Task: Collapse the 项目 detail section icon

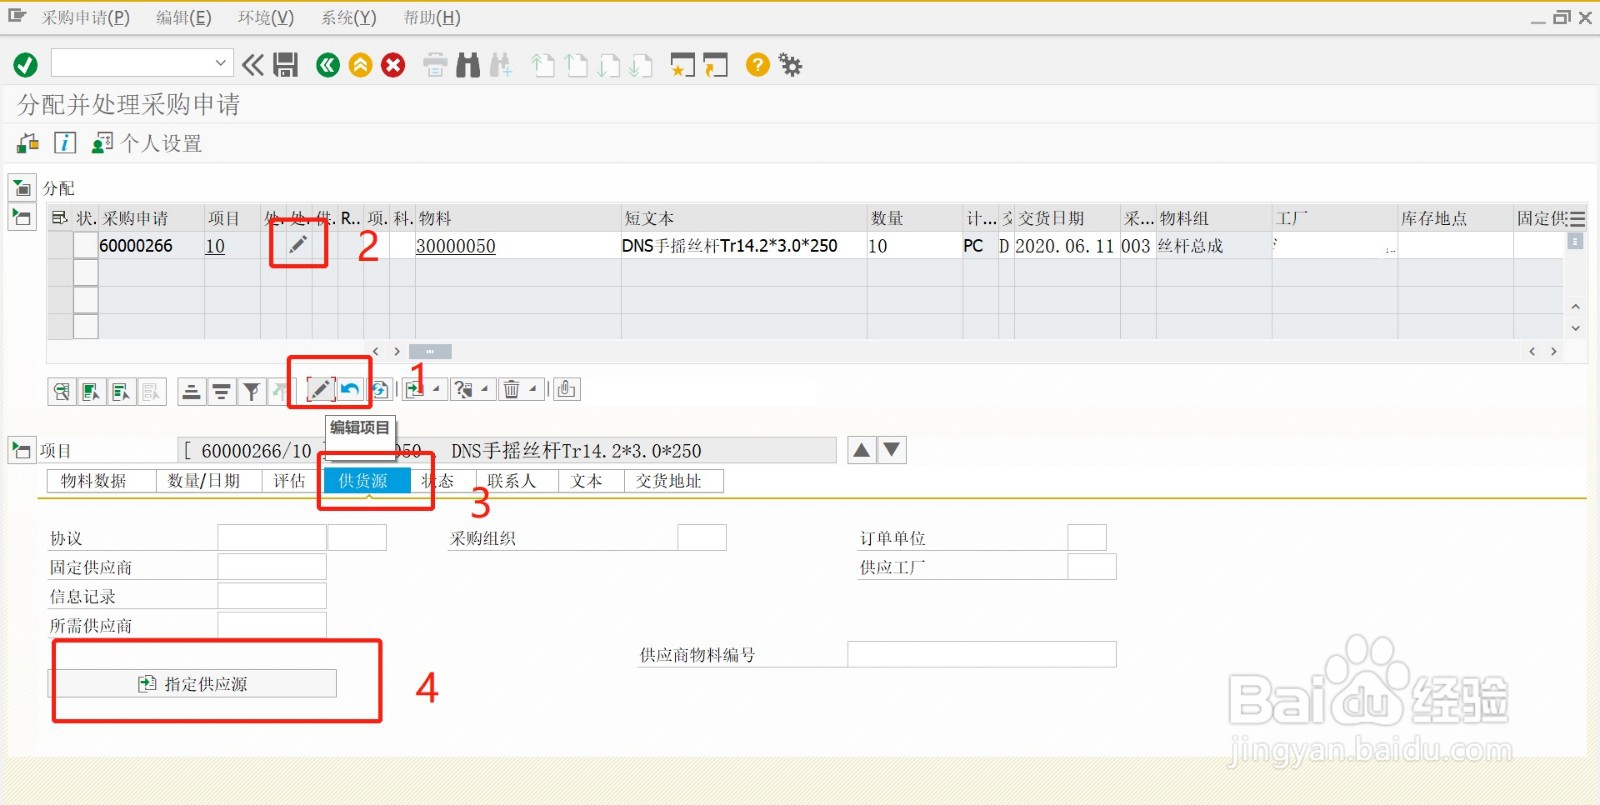Action: click(x=22, y=450)
